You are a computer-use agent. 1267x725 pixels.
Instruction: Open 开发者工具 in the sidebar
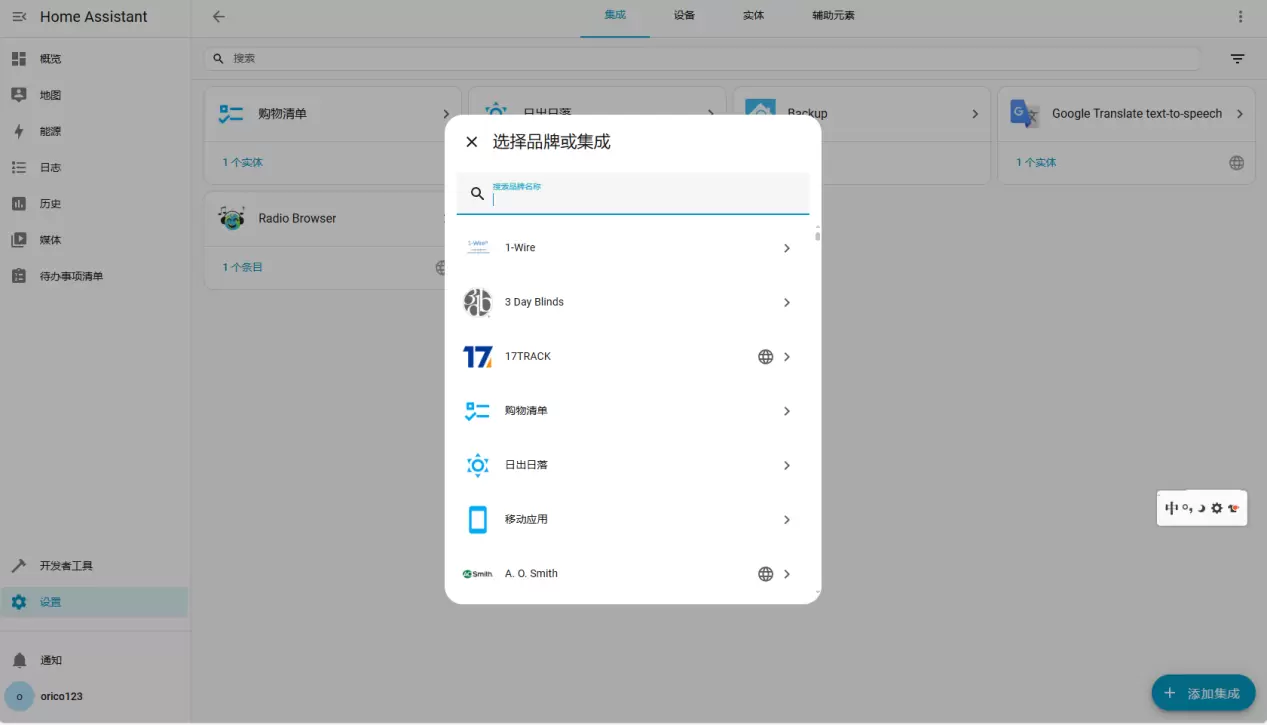(x=66, y=566)
